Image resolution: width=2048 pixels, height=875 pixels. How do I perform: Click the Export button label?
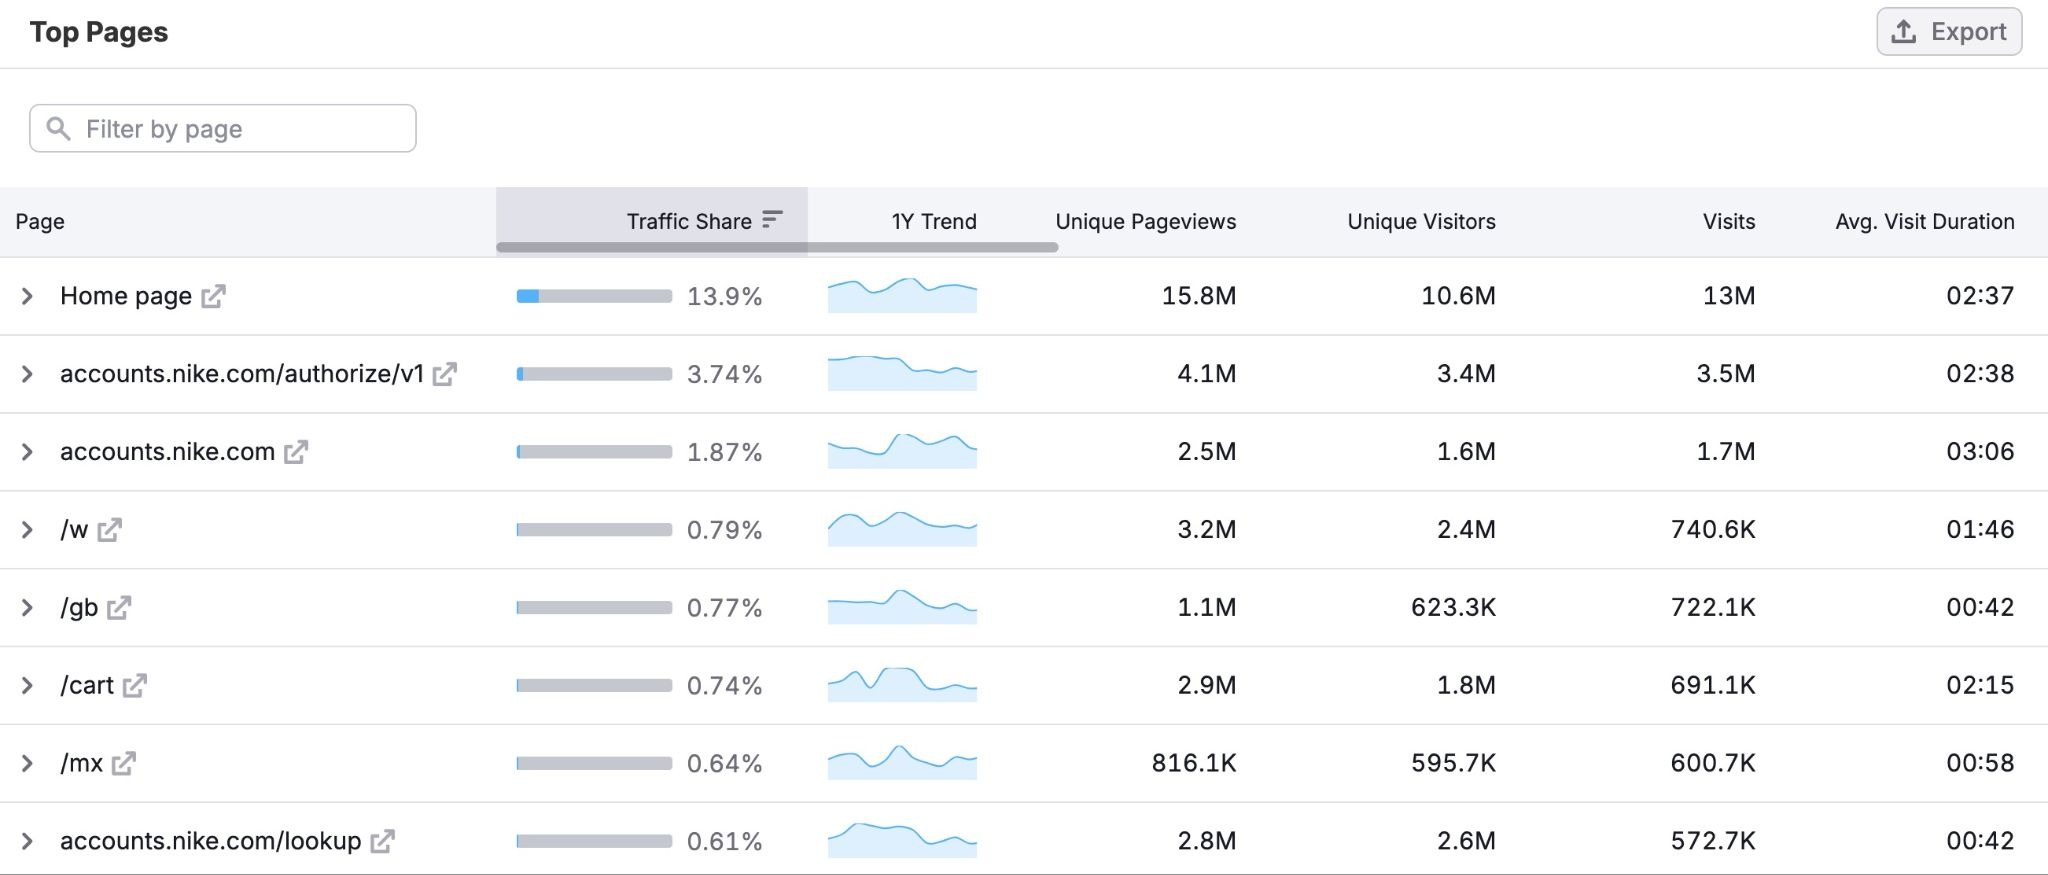coord(1968,32)
